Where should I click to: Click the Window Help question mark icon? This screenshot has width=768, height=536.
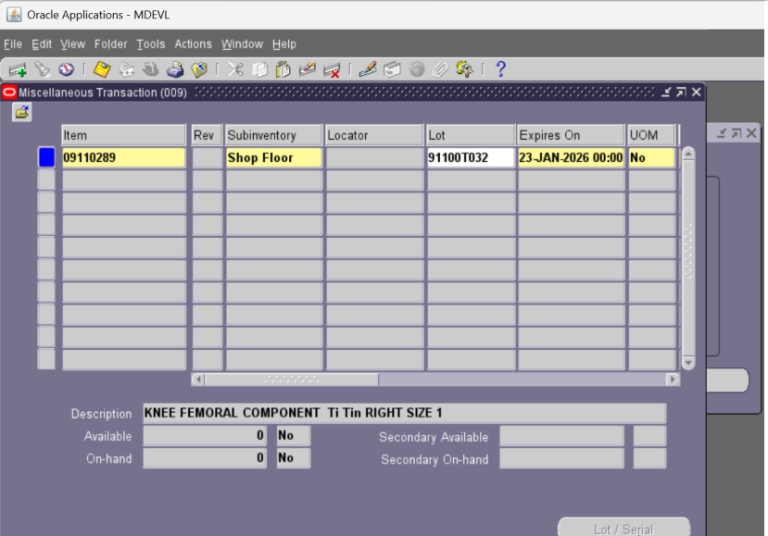(501, 69)
